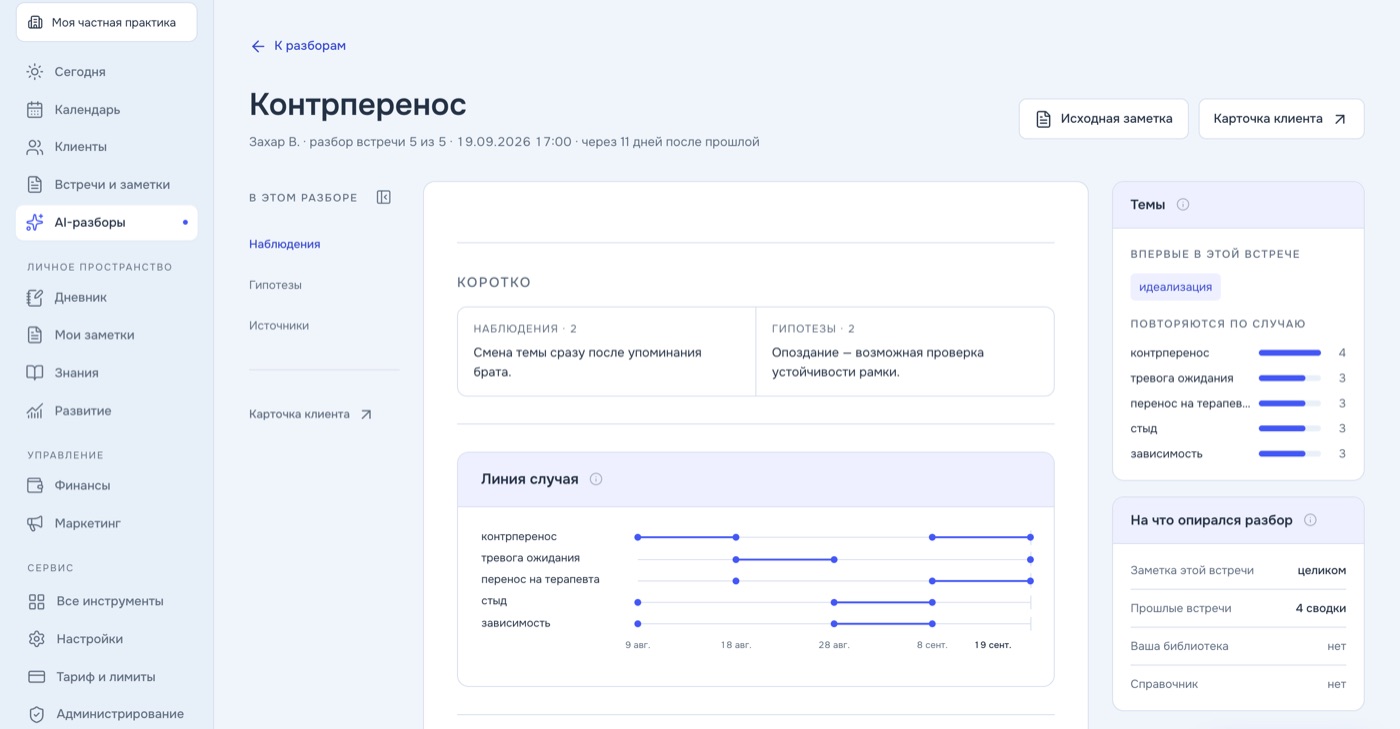Open «Карточка клиента» button at top right
Image resolution: width=1400 pixels, height=729 pixels.
pos(1281,119)
